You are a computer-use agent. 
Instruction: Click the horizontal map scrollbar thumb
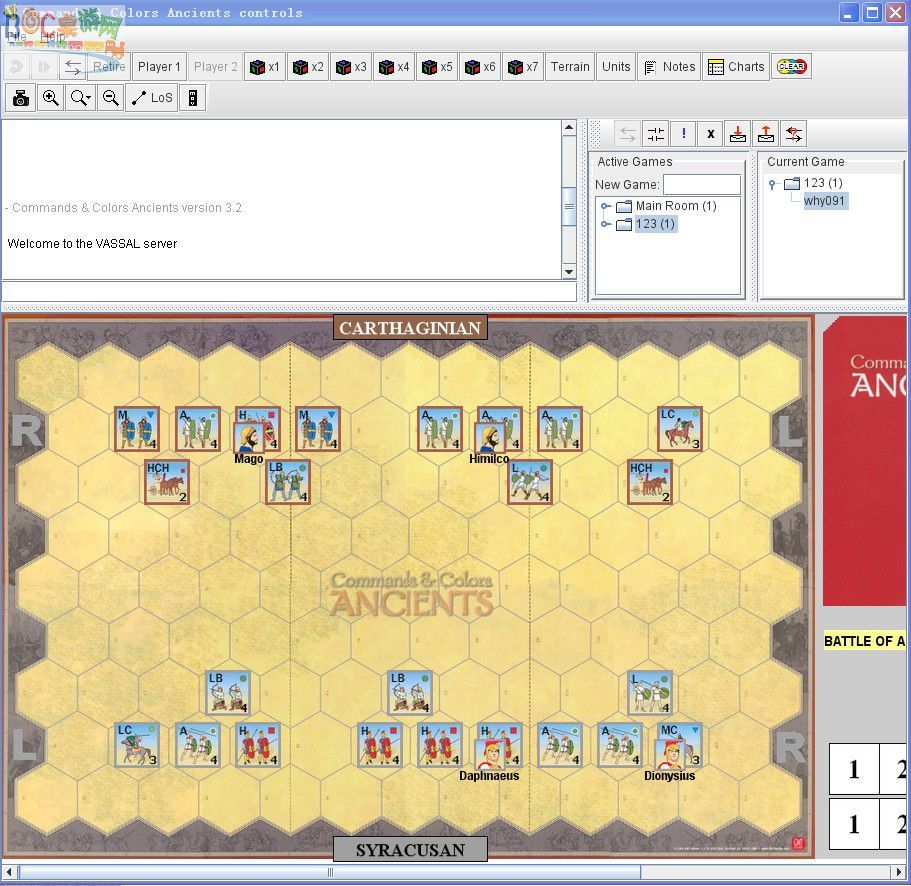coord(330,872)
